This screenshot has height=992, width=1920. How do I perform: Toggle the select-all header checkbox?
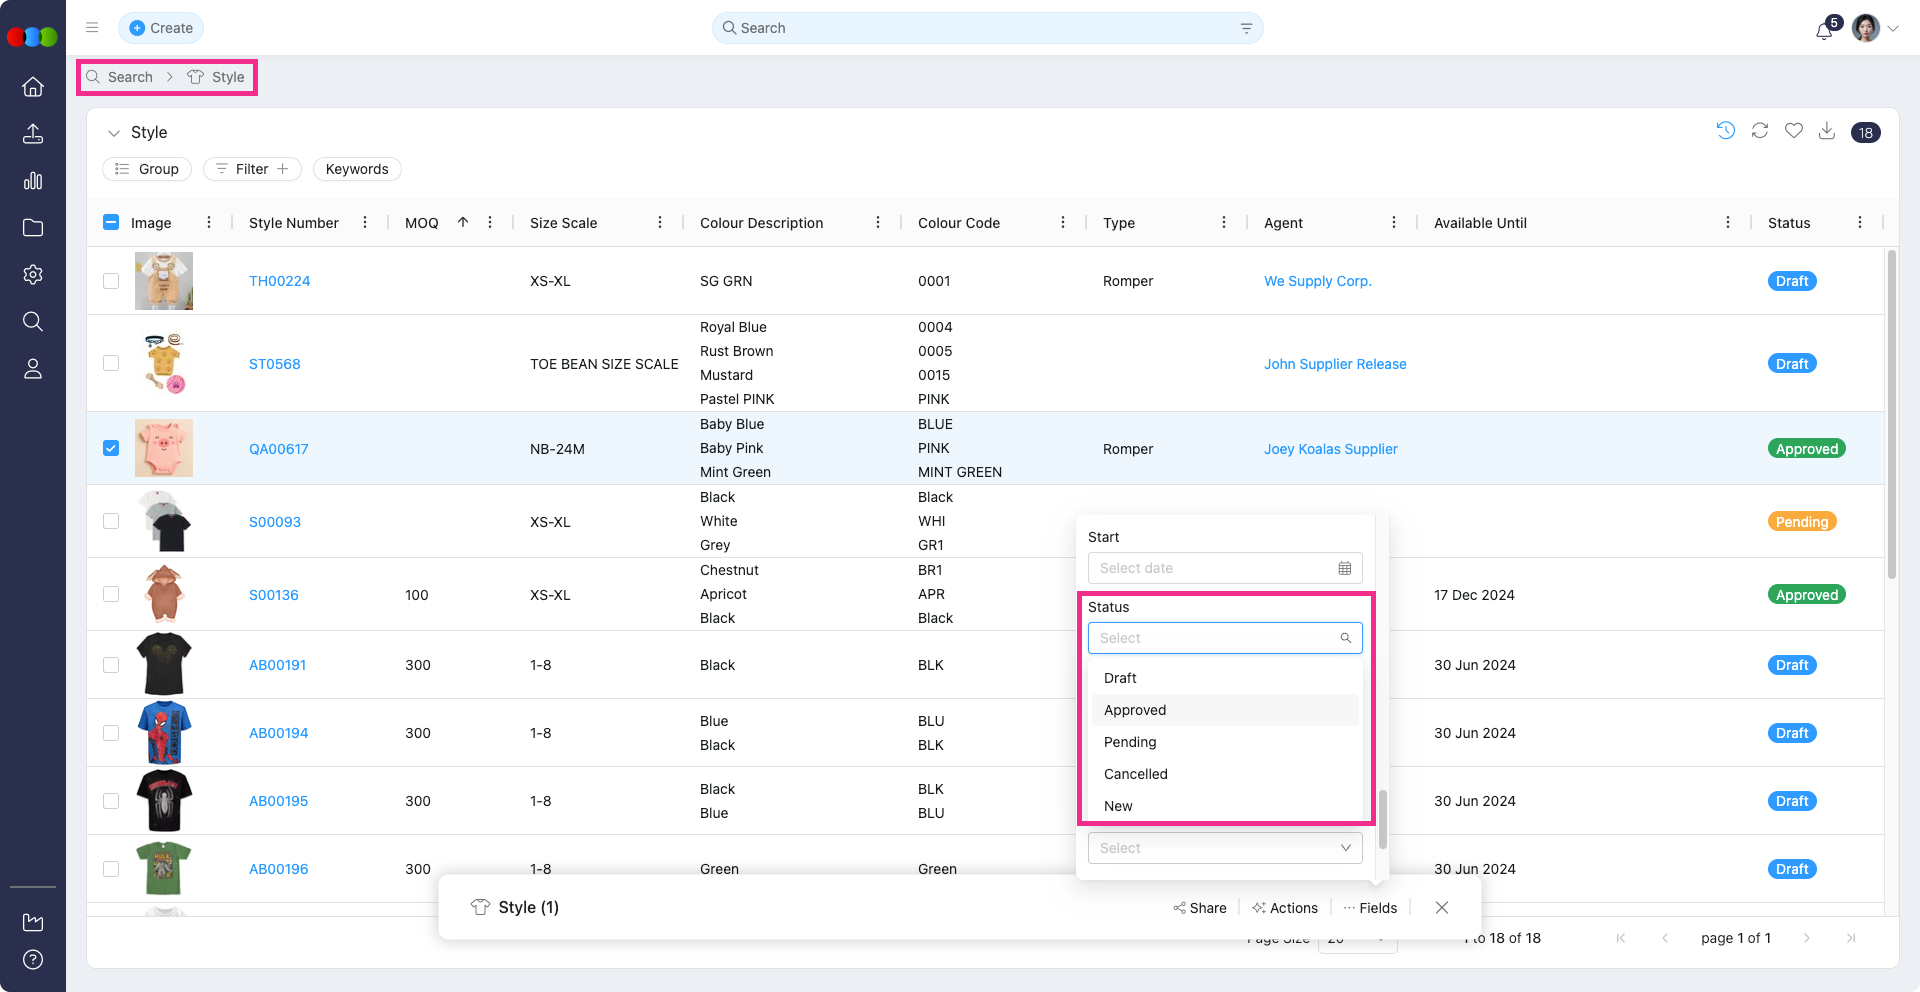click(111, 222)
